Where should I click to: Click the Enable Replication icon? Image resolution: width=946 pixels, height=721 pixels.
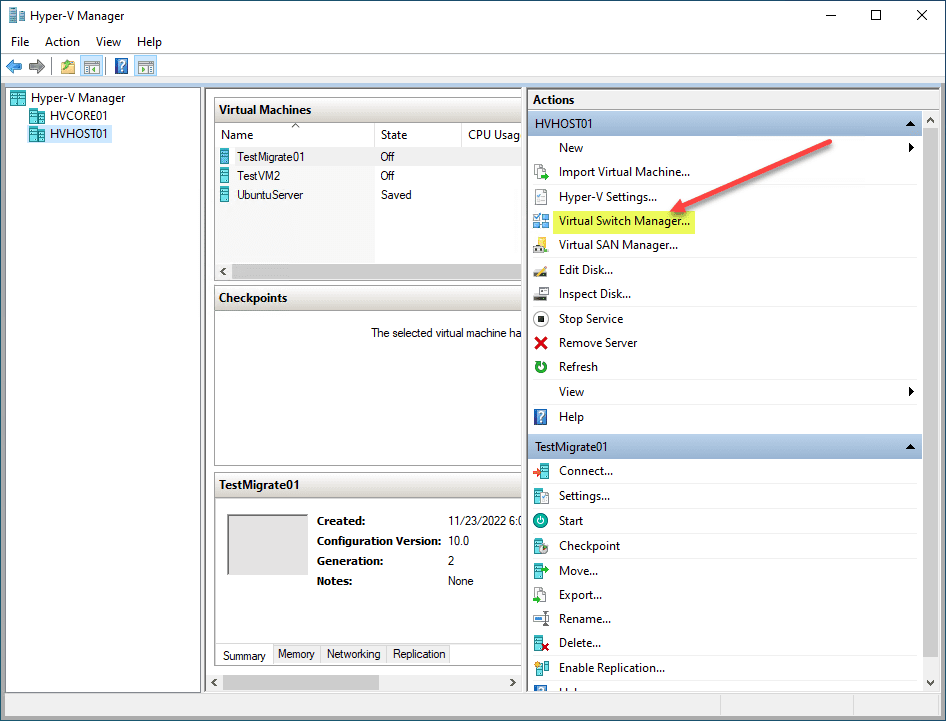[x=541, y=668]
